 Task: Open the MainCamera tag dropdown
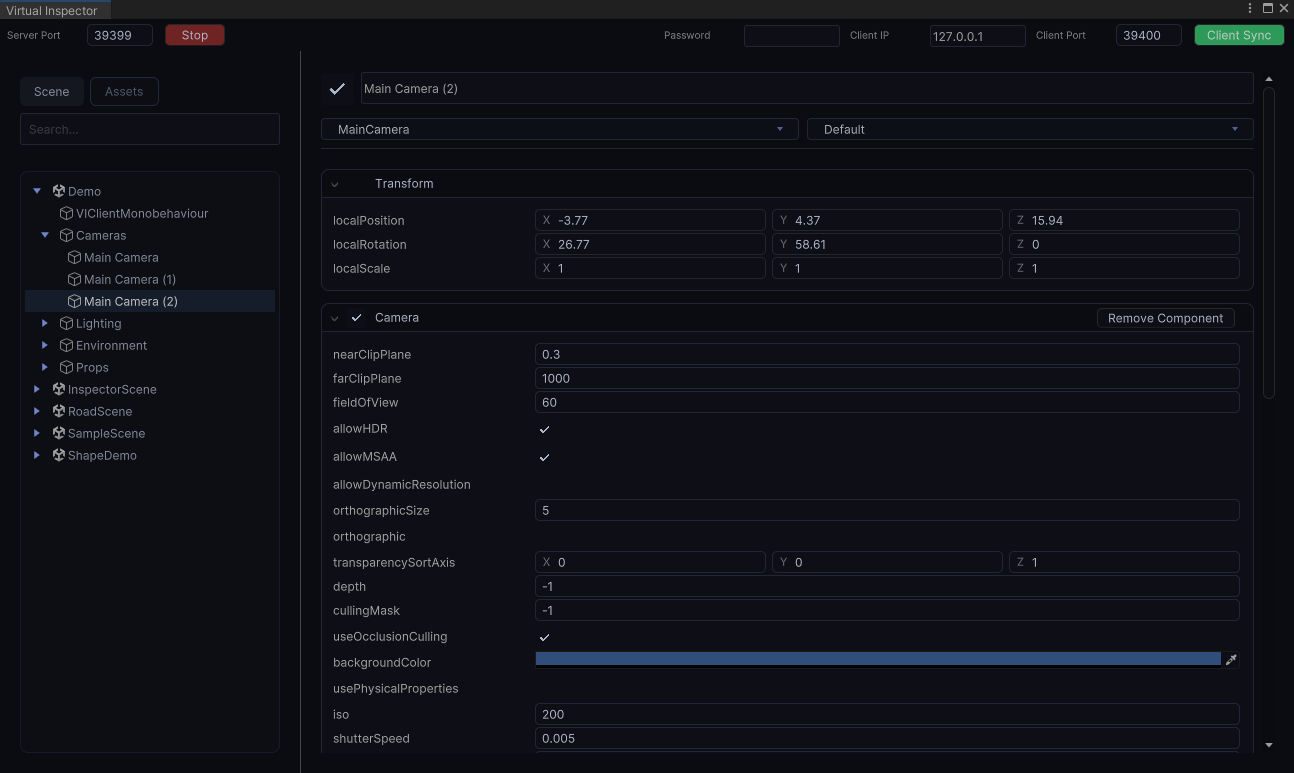pyautogui.click(x=558, y=129)
